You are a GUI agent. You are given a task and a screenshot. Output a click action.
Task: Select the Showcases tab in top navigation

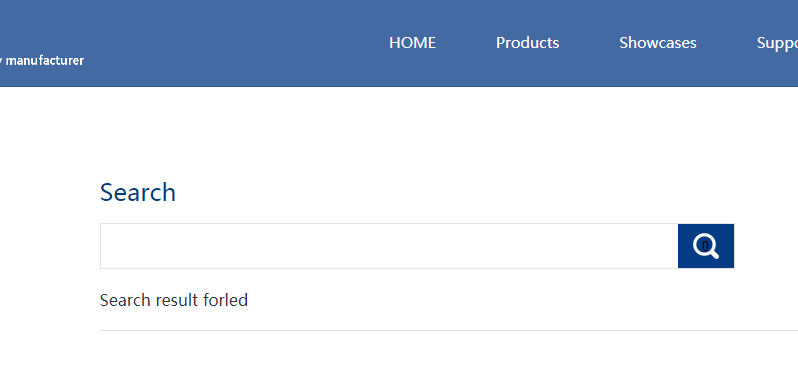[x=658, y=43]
